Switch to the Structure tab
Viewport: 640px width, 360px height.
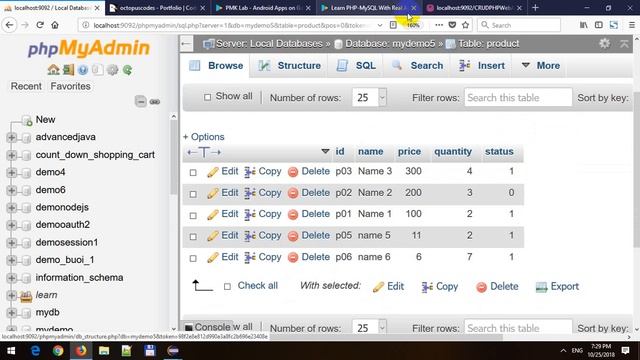click(289, 66)
